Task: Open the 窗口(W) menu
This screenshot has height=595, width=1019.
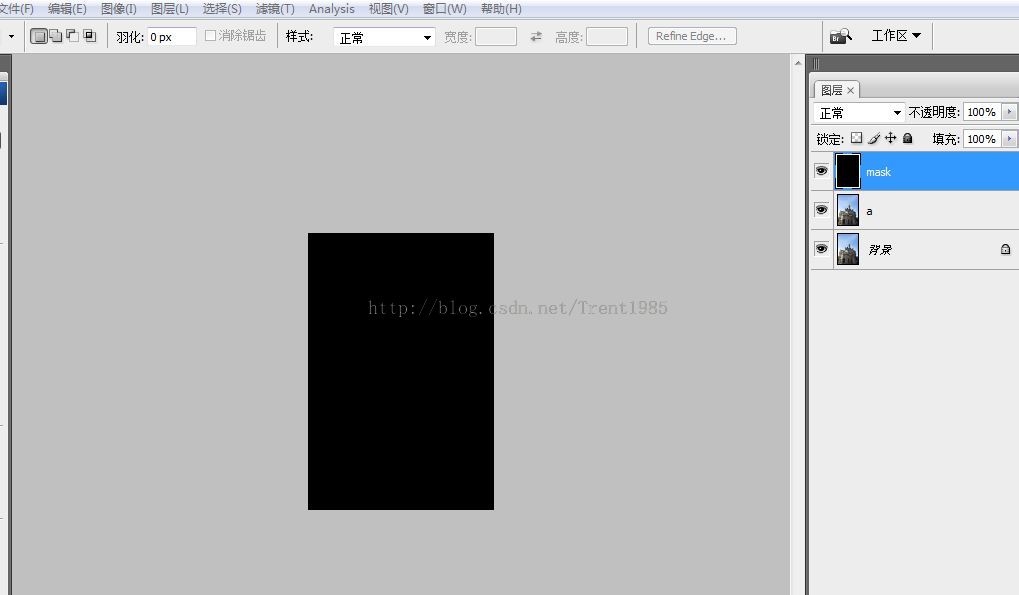Action: pyautogui.click(x=445, y=9)
